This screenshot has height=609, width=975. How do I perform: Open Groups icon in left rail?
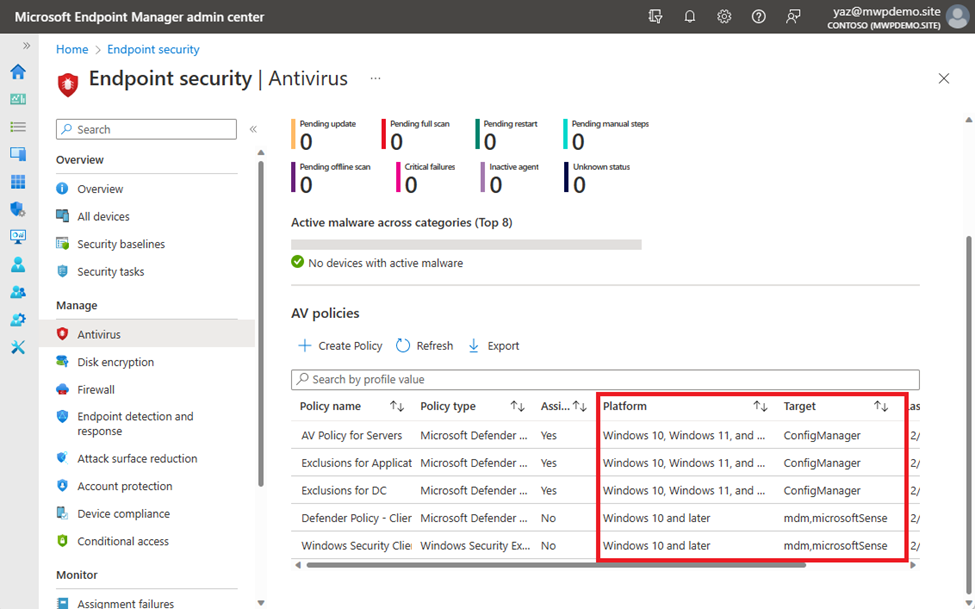click(x=18, y=292)
